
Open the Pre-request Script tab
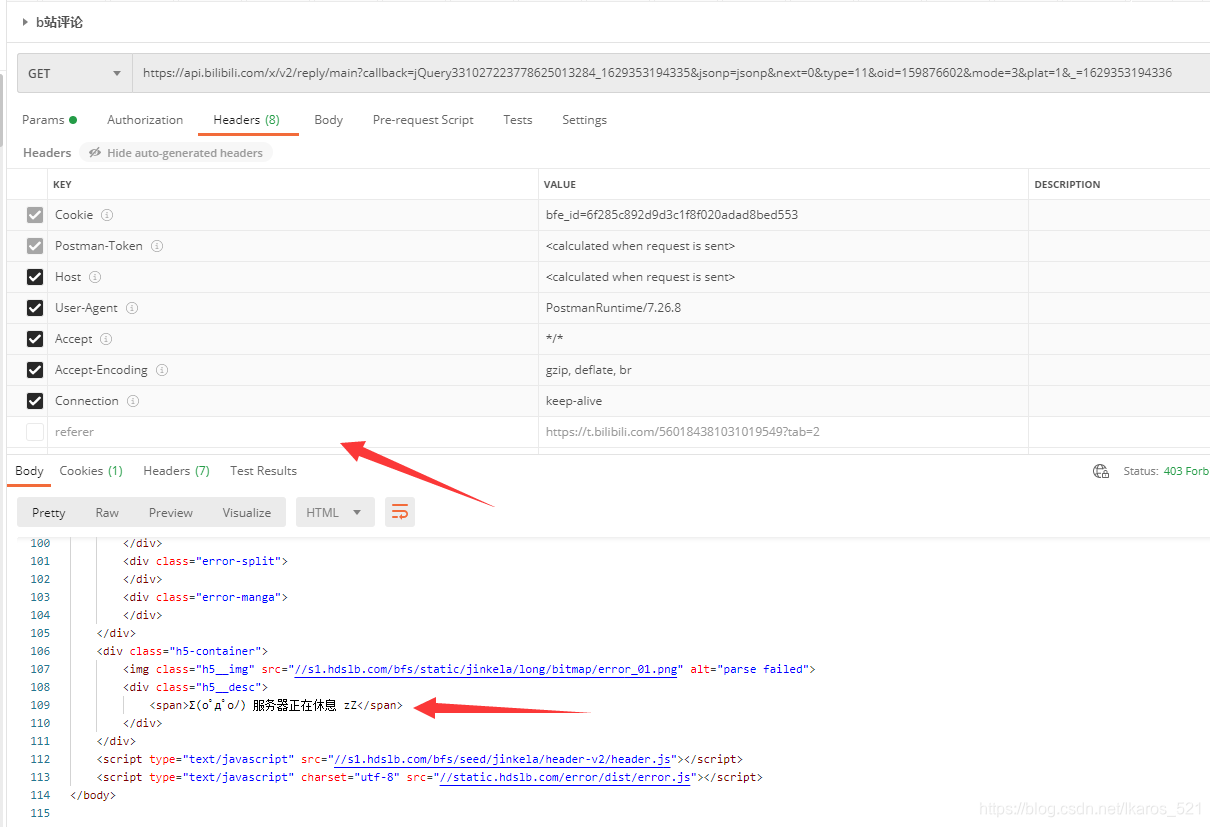pyautogui.click(x=423, y=120)
